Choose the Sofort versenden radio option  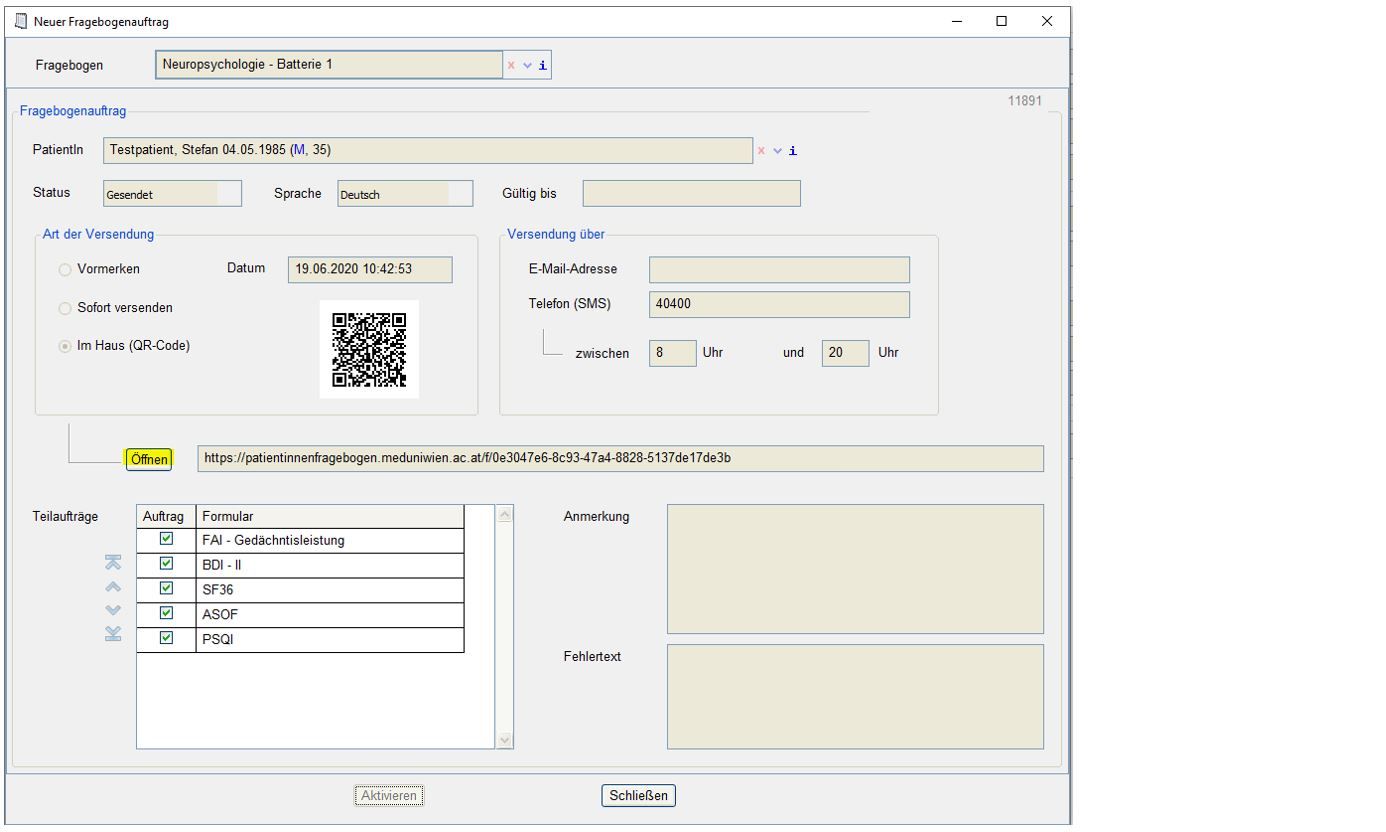[x=66, y=308]
